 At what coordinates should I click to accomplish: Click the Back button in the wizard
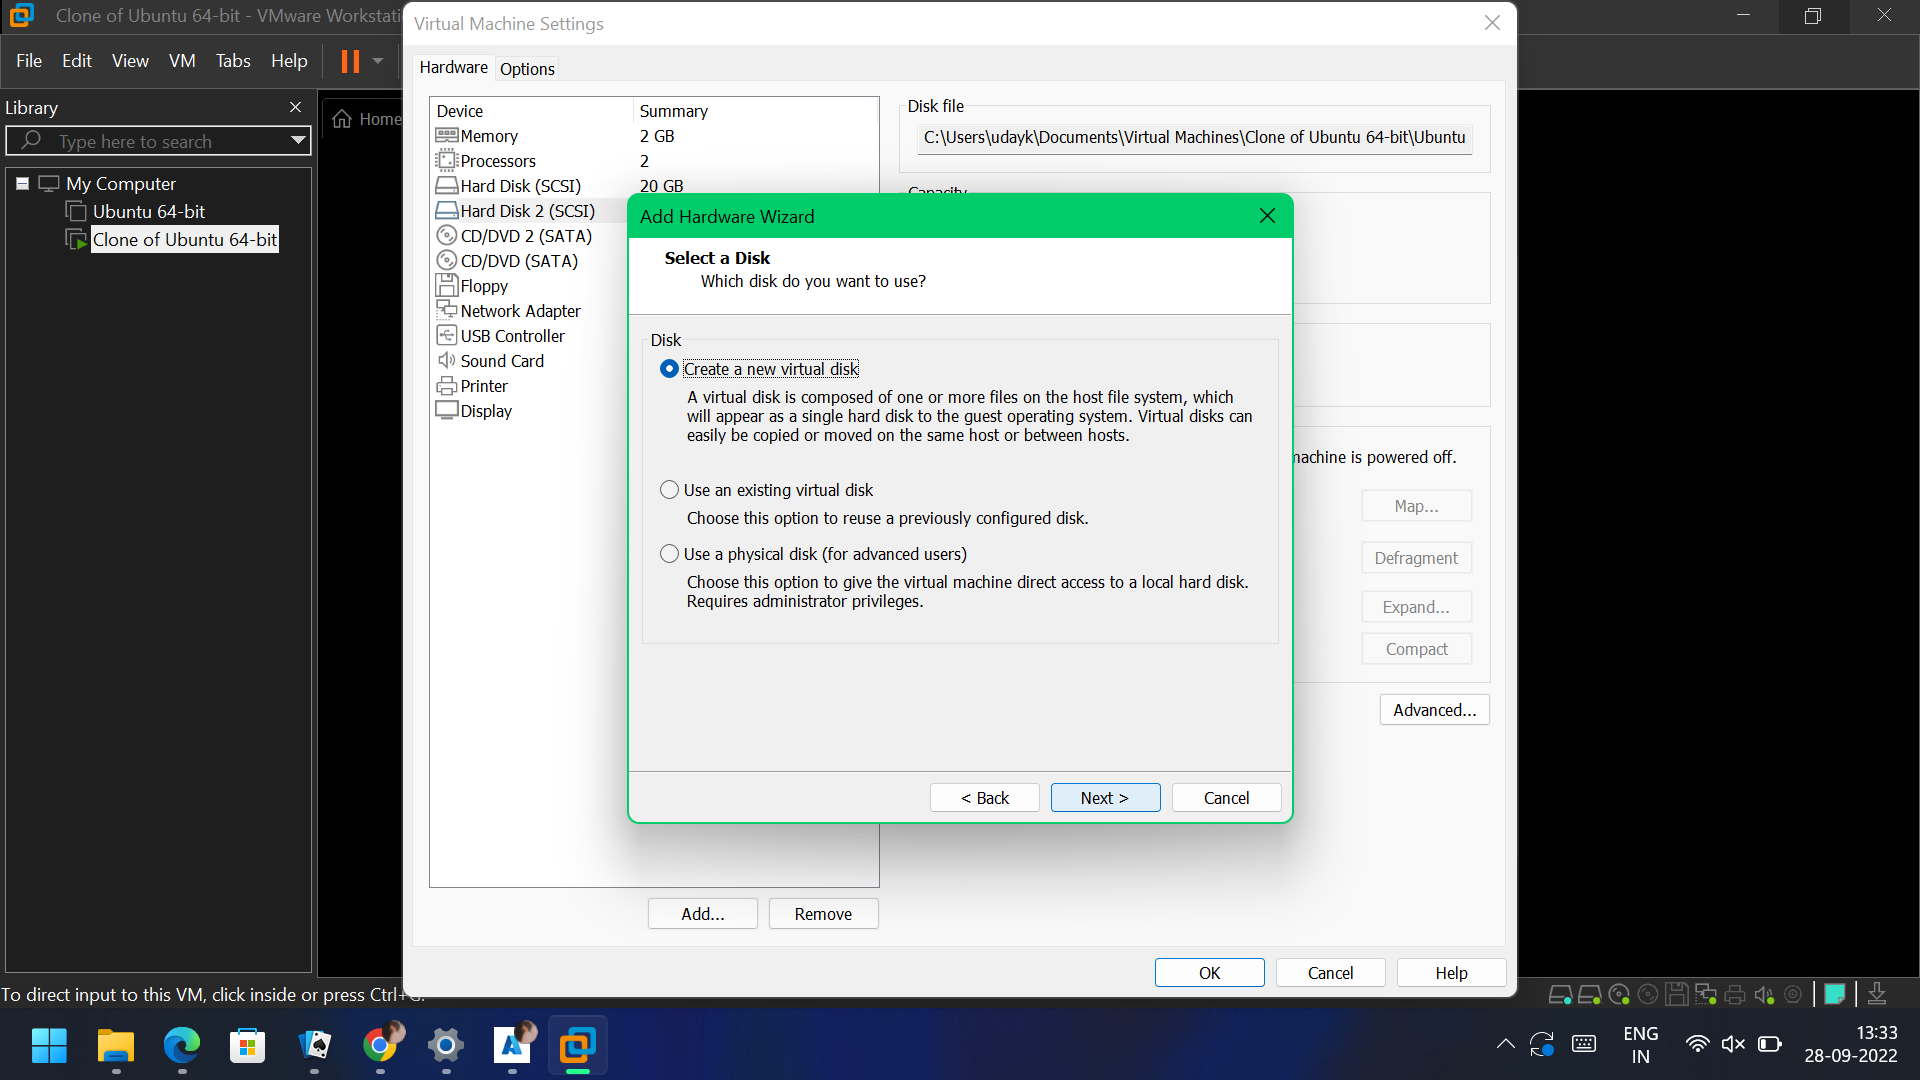[x=984, y=798]
